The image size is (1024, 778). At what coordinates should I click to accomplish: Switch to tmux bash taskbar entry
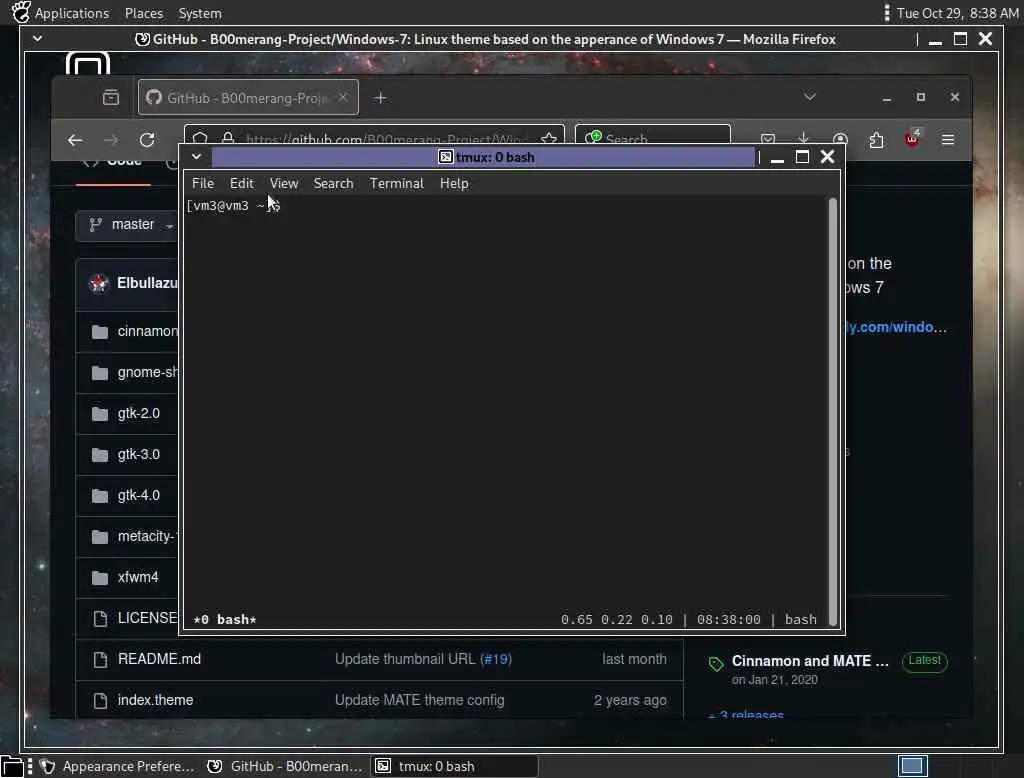[455, 766]
